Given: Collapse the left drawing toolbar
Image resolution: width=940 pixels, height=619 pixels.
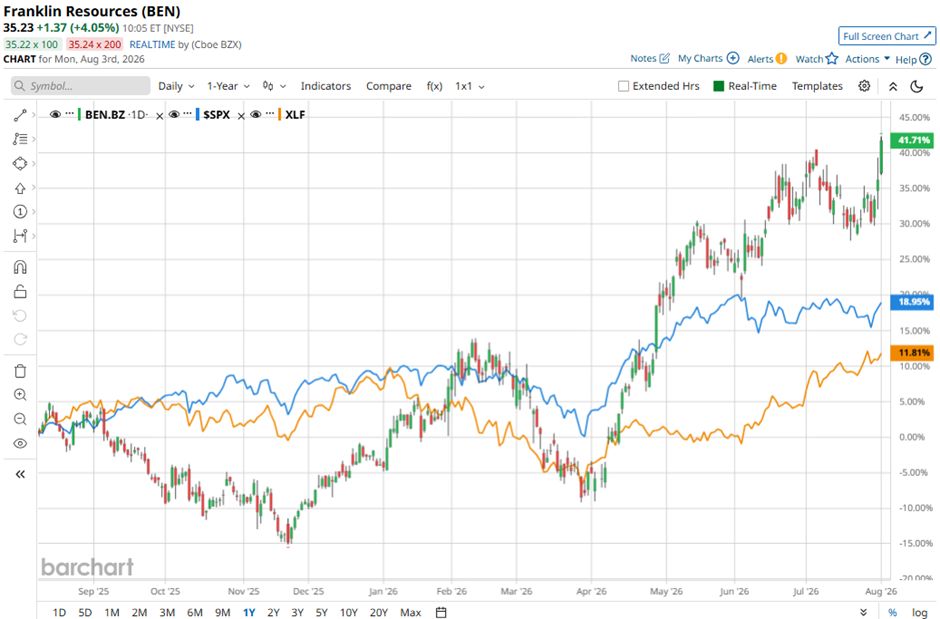Looking at the screenshot, I should 20,474.
